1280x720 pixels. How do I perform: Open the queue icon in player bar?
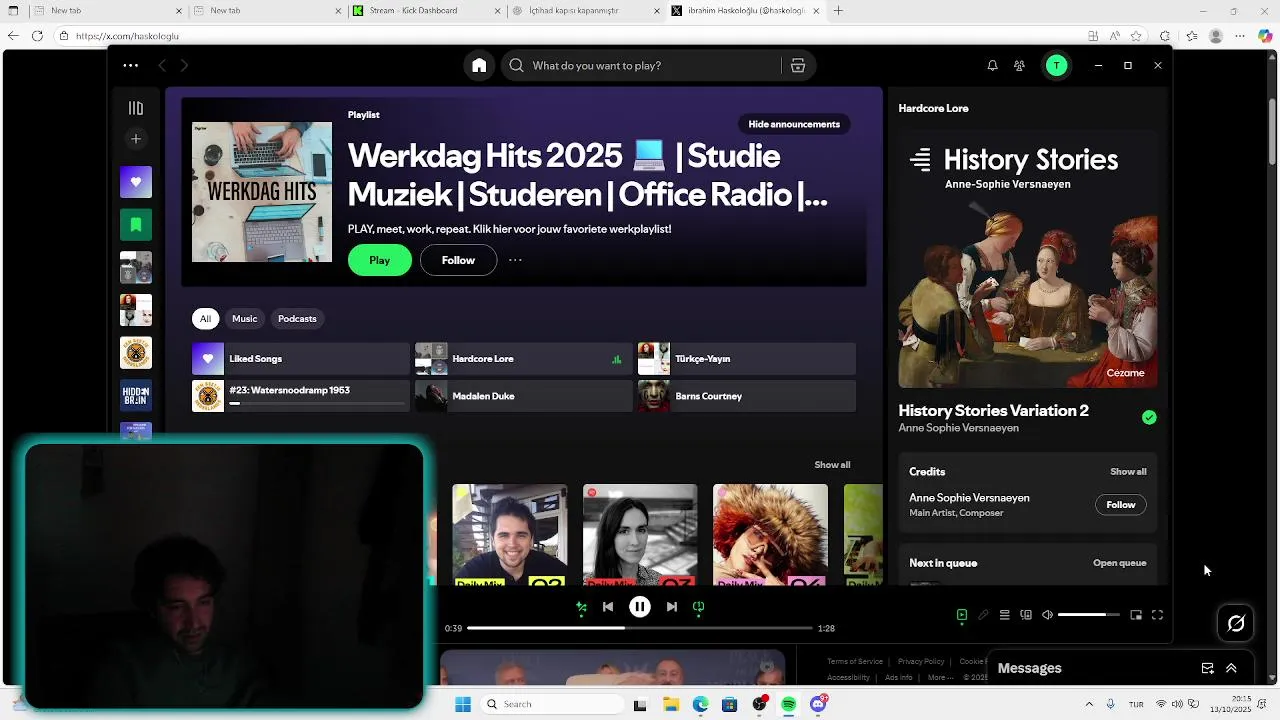coord(1004,615)
